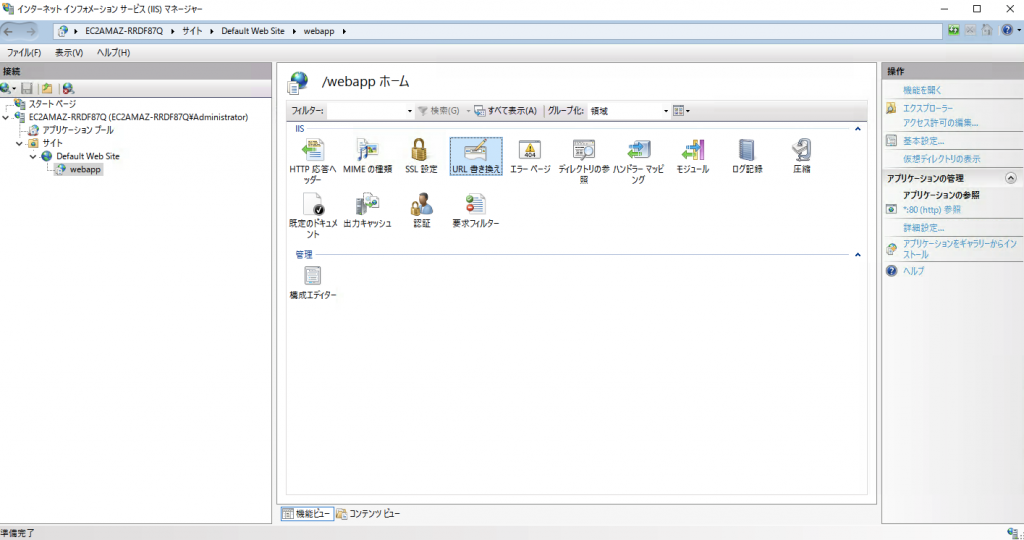Image resolution: width=1024 pixels, height=540 pixels.
Task: Open the グループ化 dropdown list
Action: point(666,111)
